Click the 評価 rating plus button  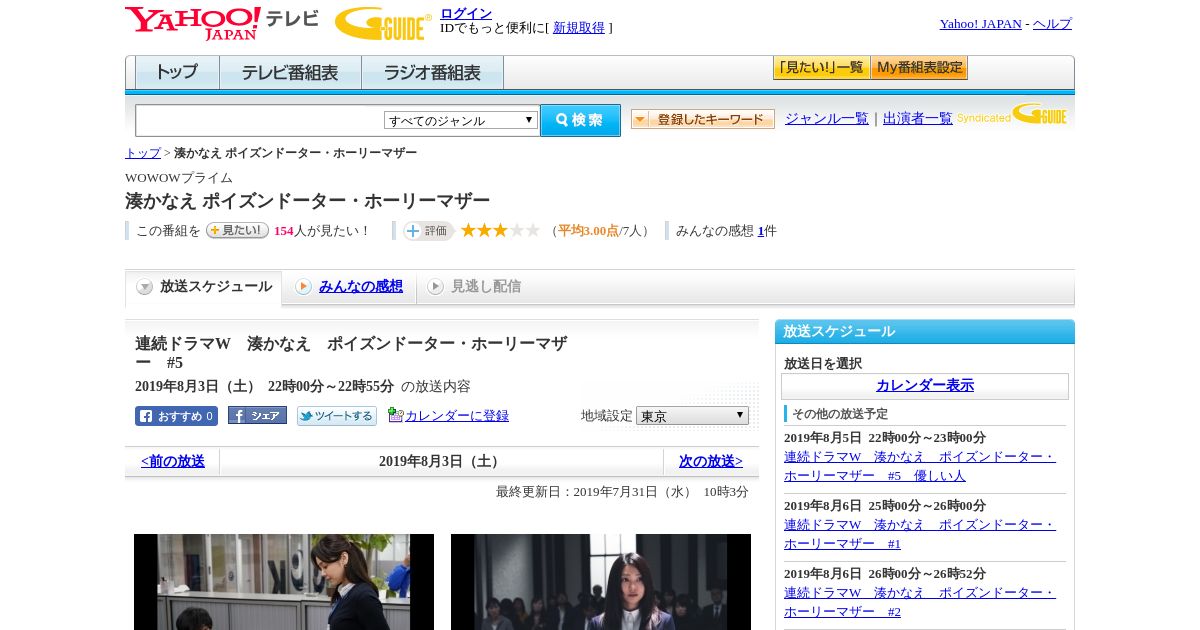tap(428, 231)
